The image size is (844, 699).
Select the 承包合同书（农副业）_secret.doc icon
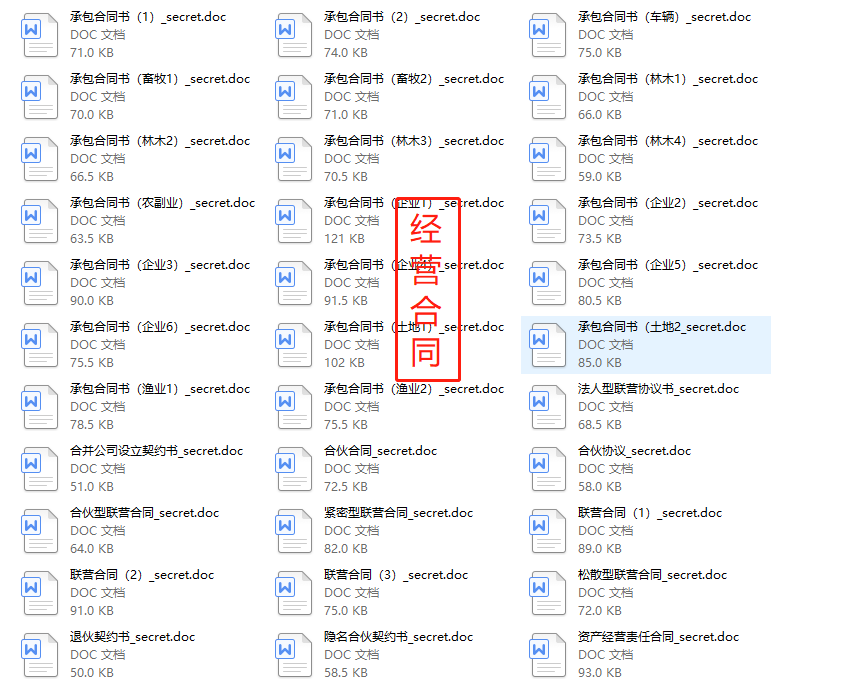[39, 221]
